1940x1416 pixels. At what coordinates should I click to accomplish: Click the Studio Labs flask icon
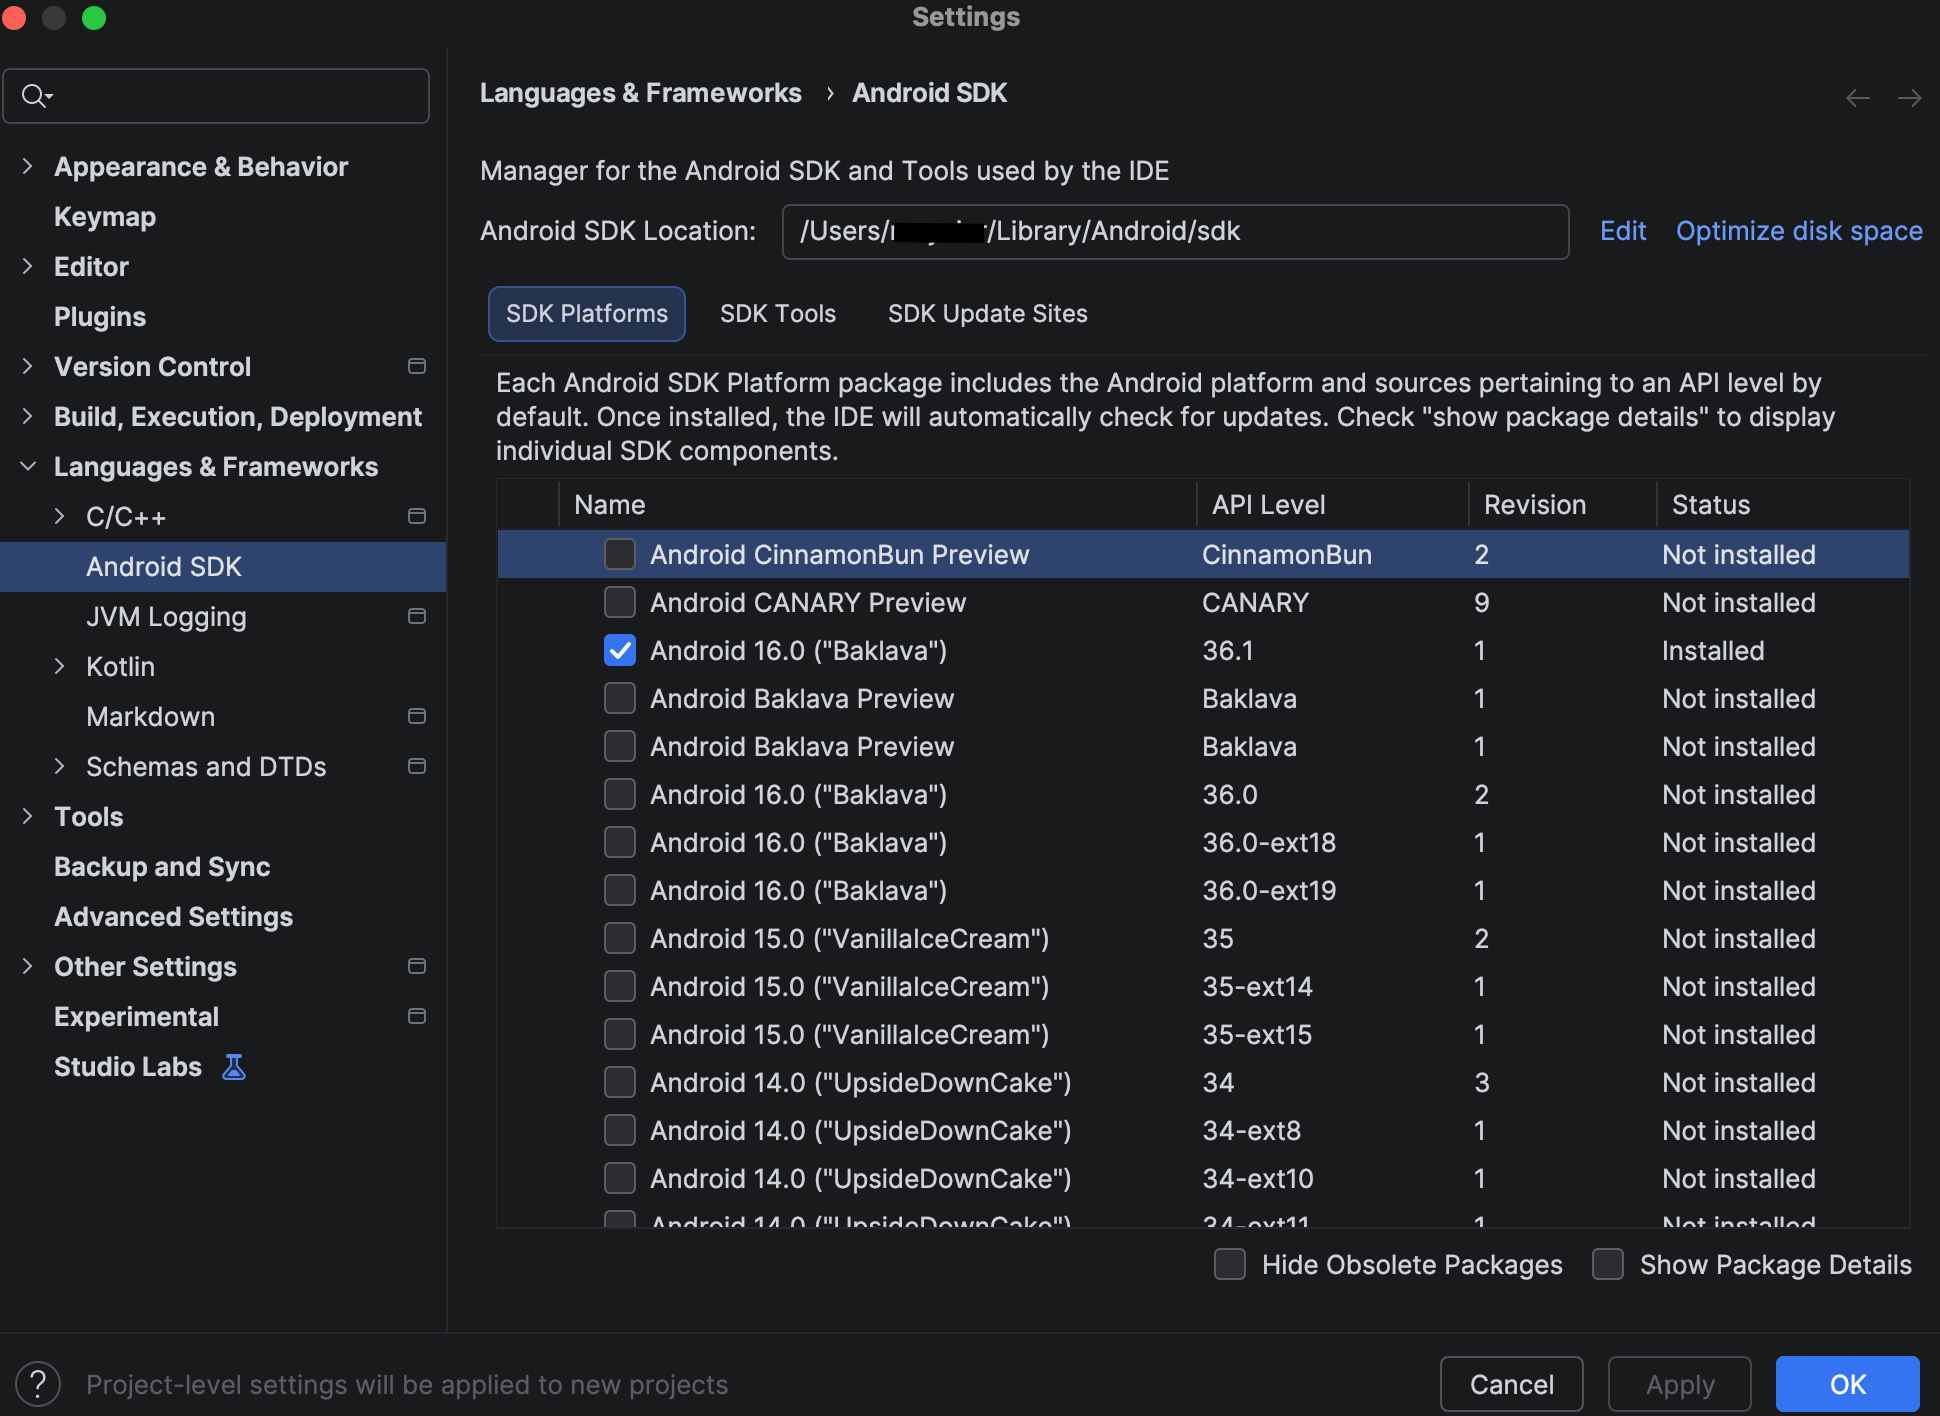click(234, 1067)
